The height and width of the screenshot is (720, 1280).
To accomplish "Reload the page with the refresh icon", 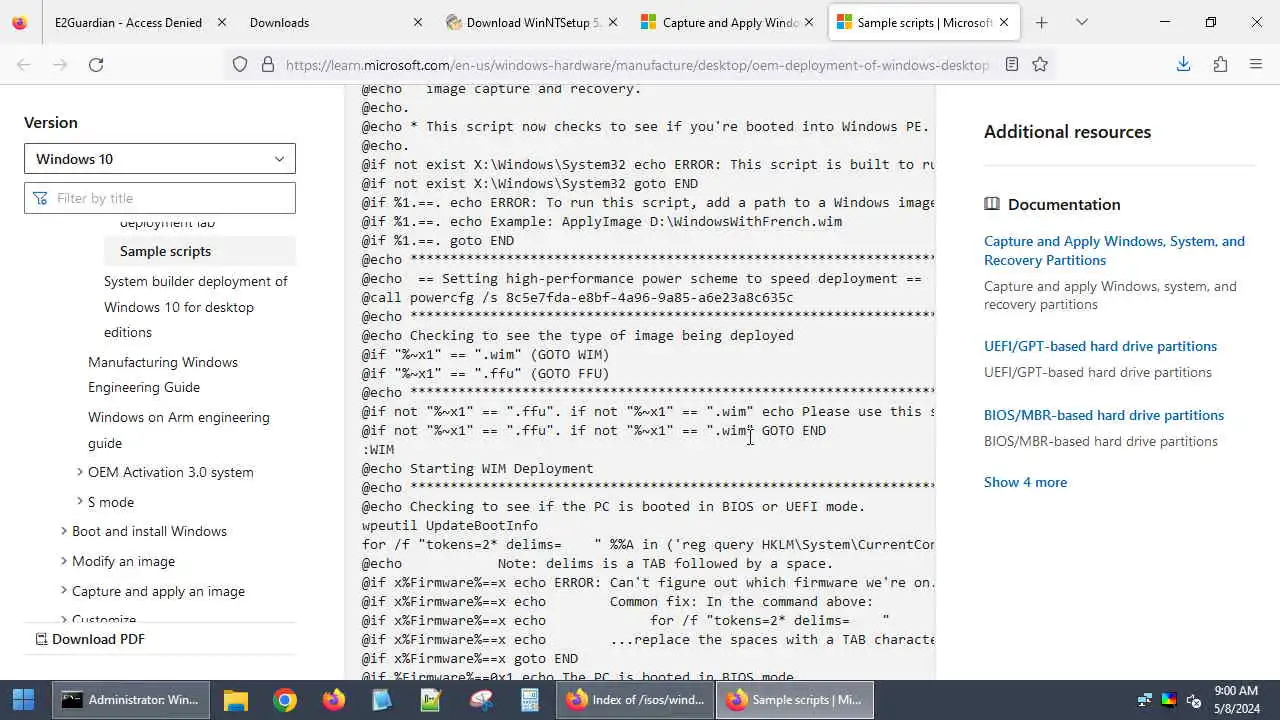I will (96, 64).
